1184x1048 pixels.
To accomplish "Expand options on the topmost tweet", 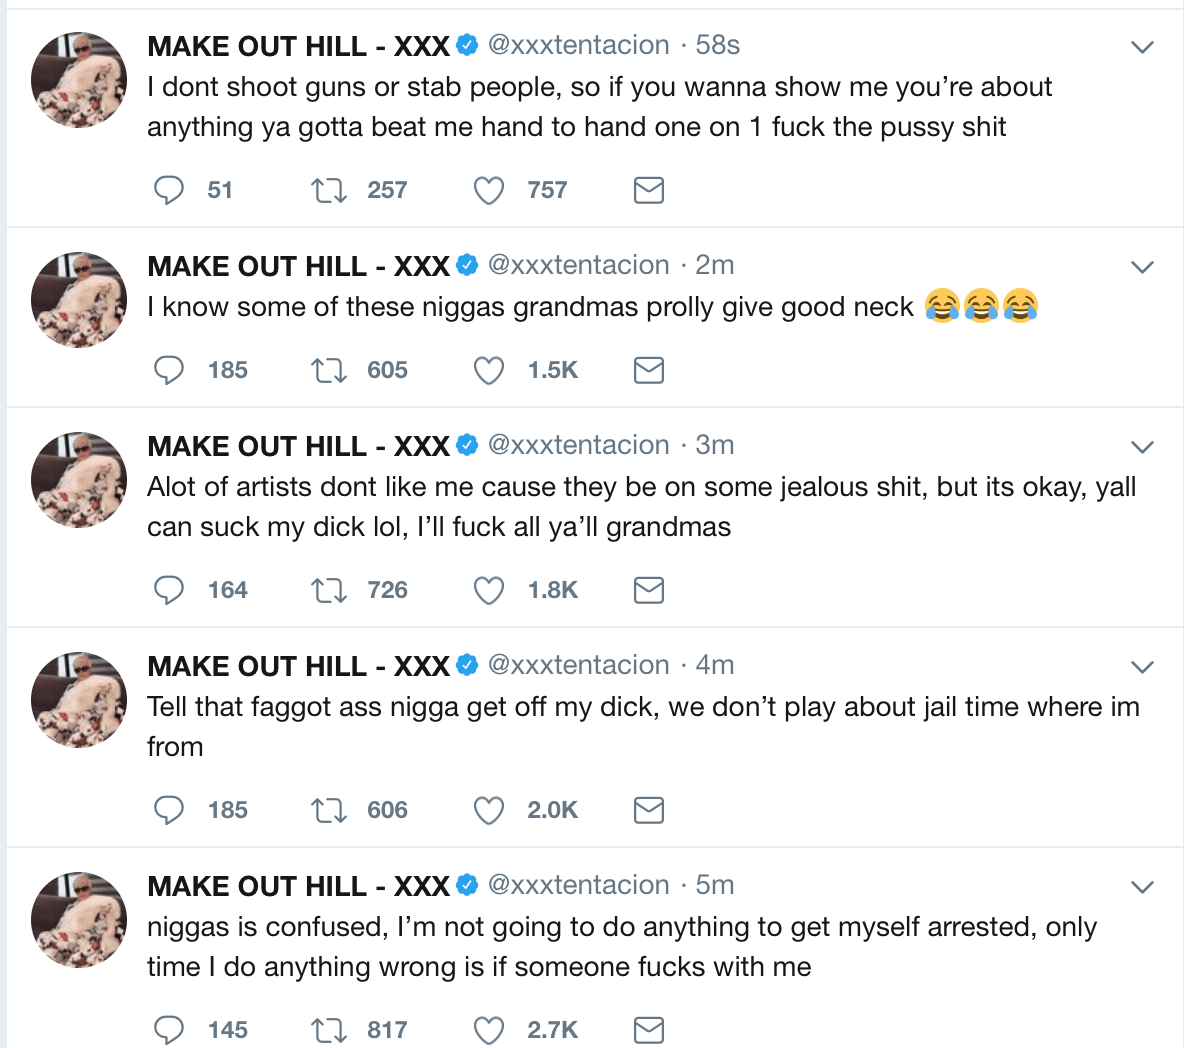I will (x=1141, y=45).
